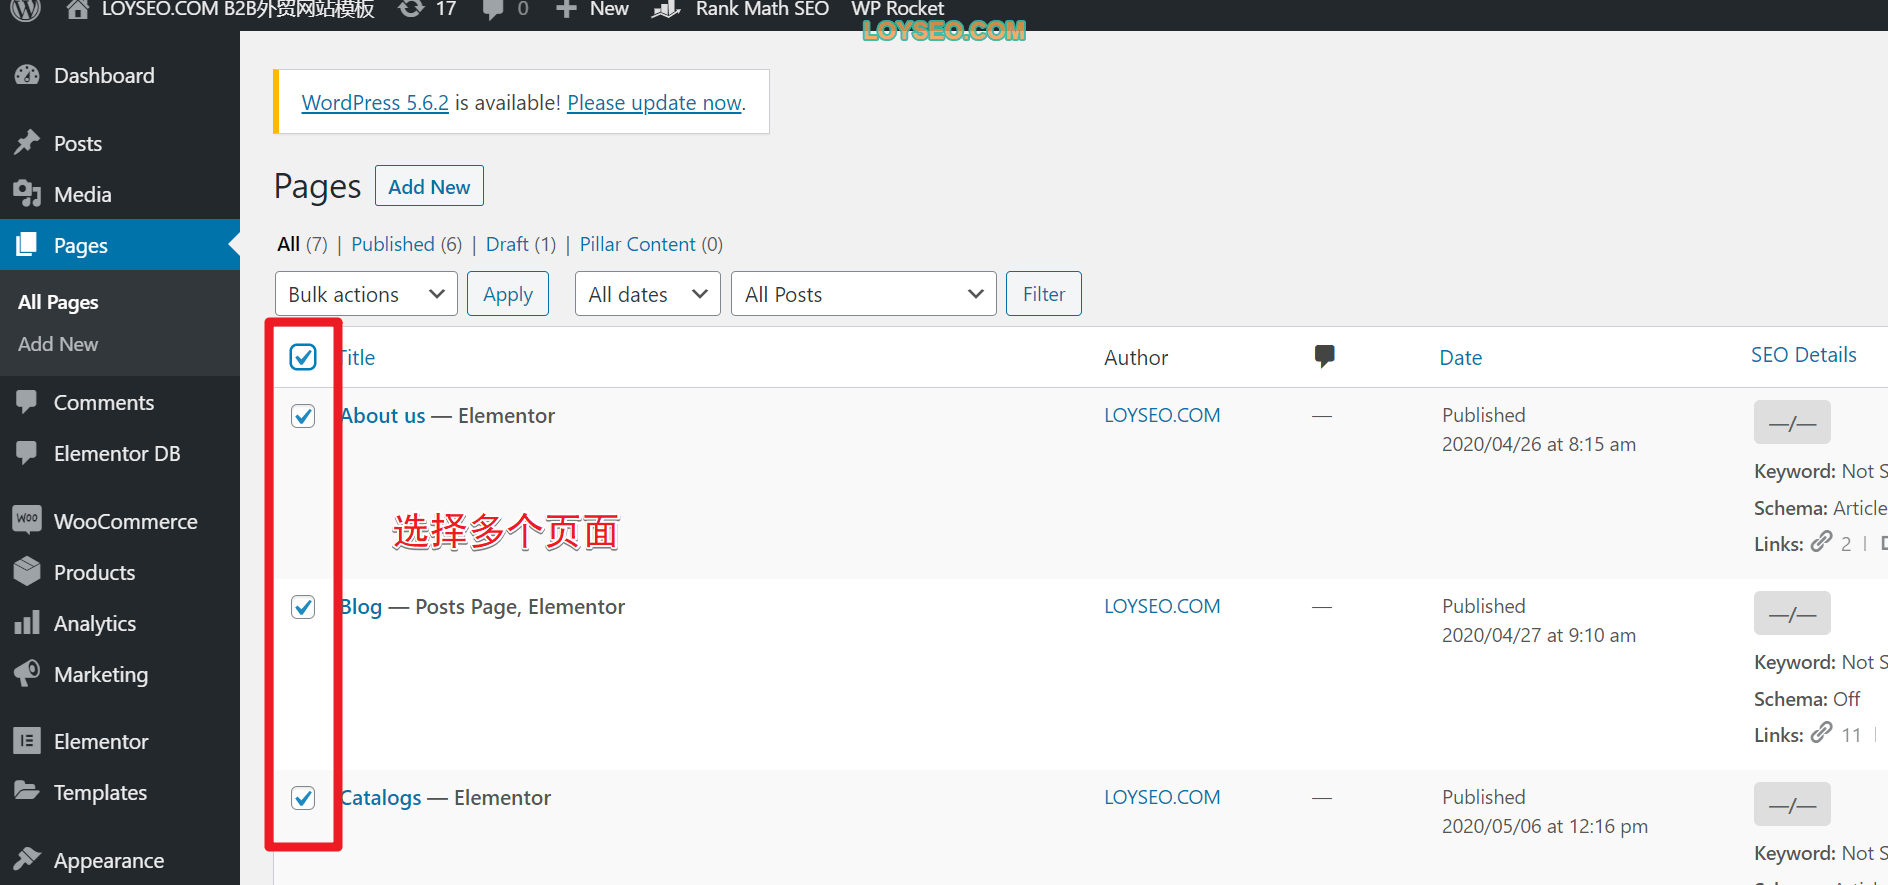Screen dimensions: 1888x885
Task: Open the Posts menu item
Action: pos(120,143)
